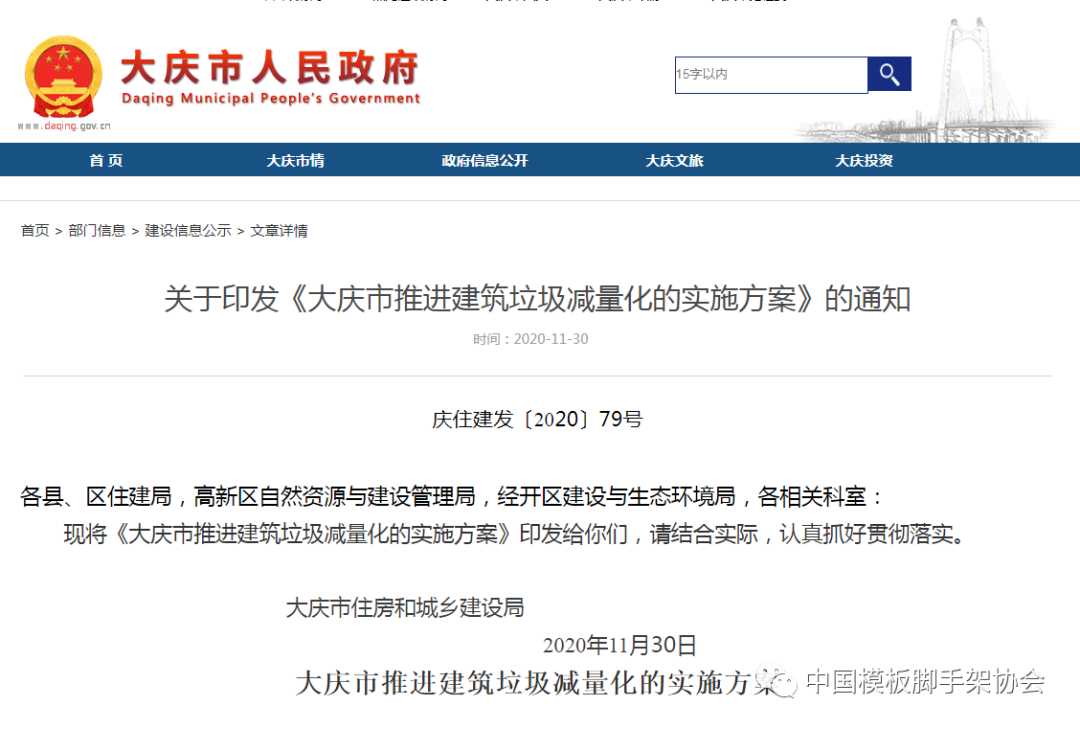Open the 政府信息公开 navigation item
Screen dimensions: 1080x729
485,161
